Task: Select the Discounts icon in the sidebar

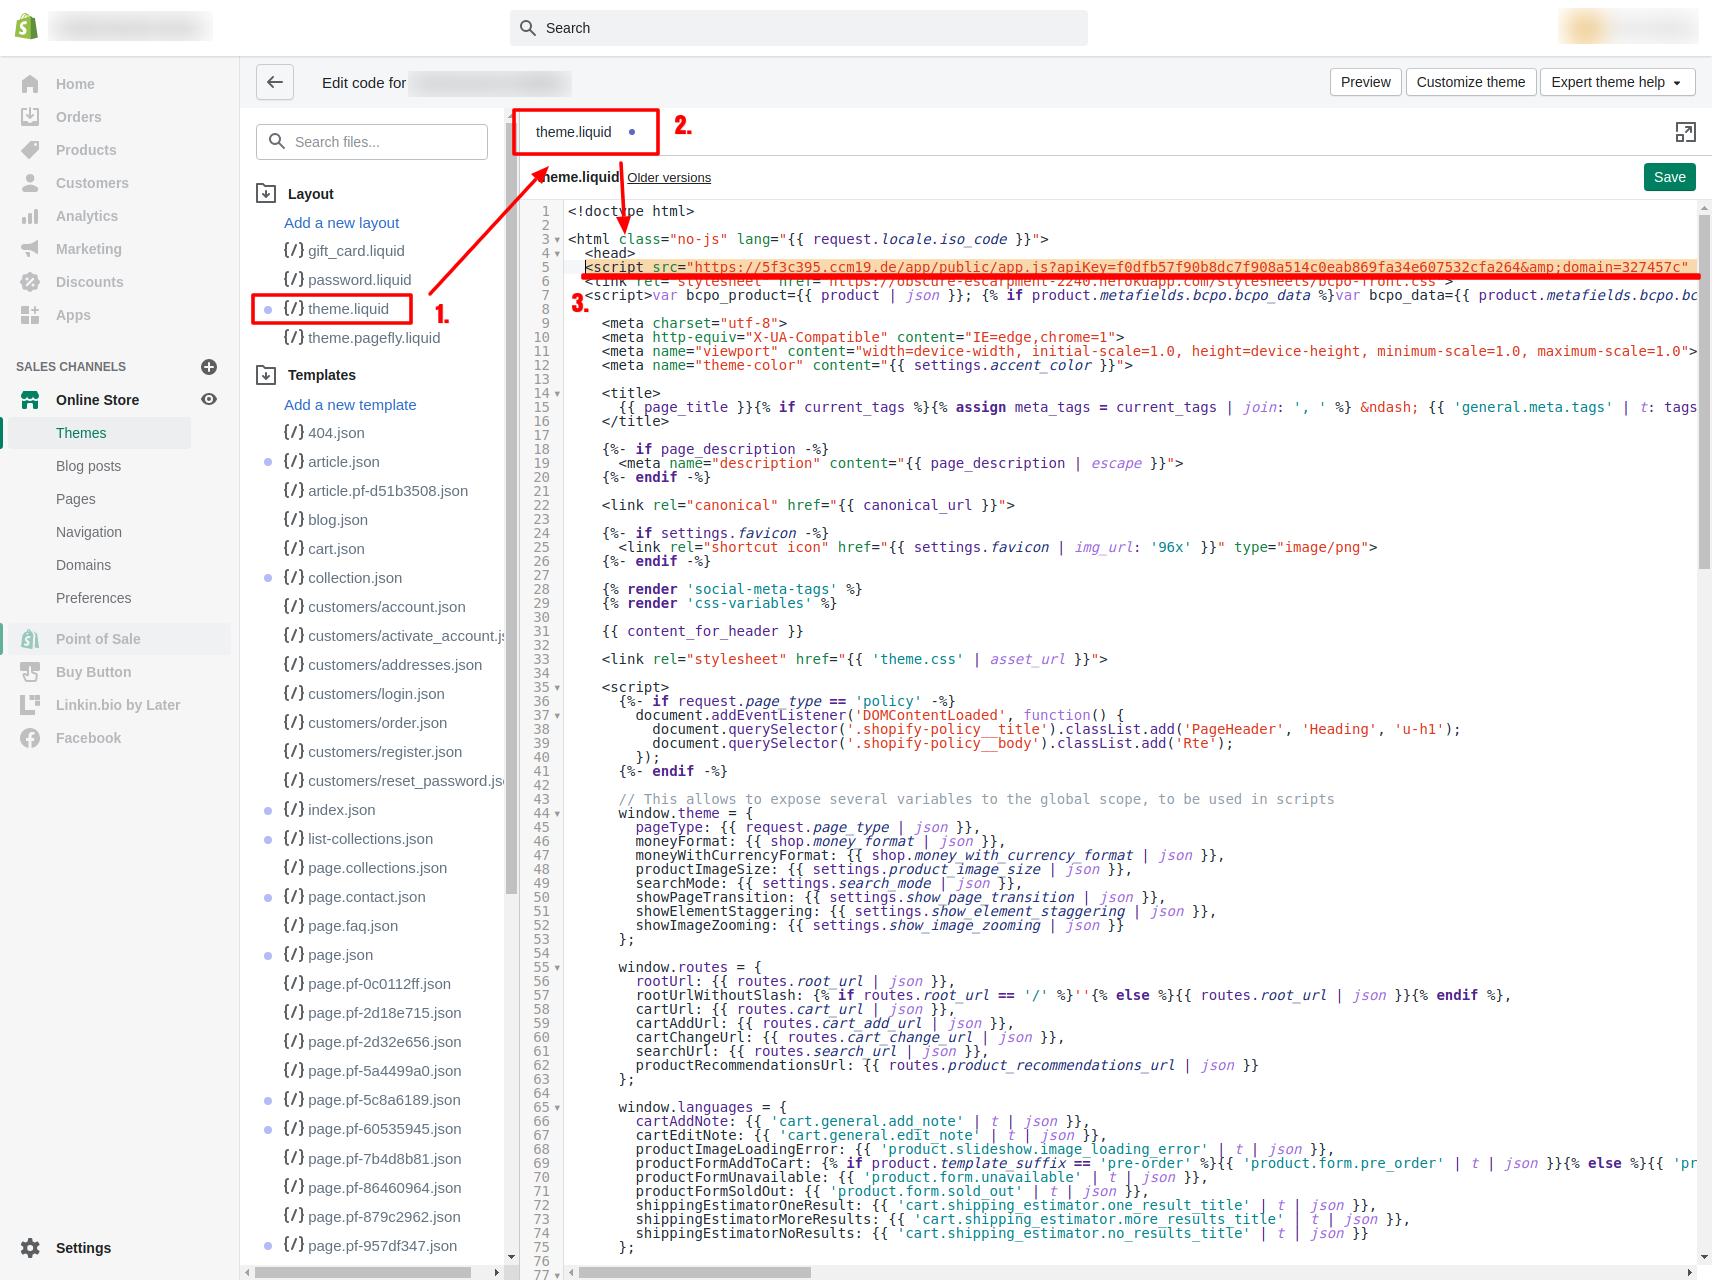Action: click(32, 281)
